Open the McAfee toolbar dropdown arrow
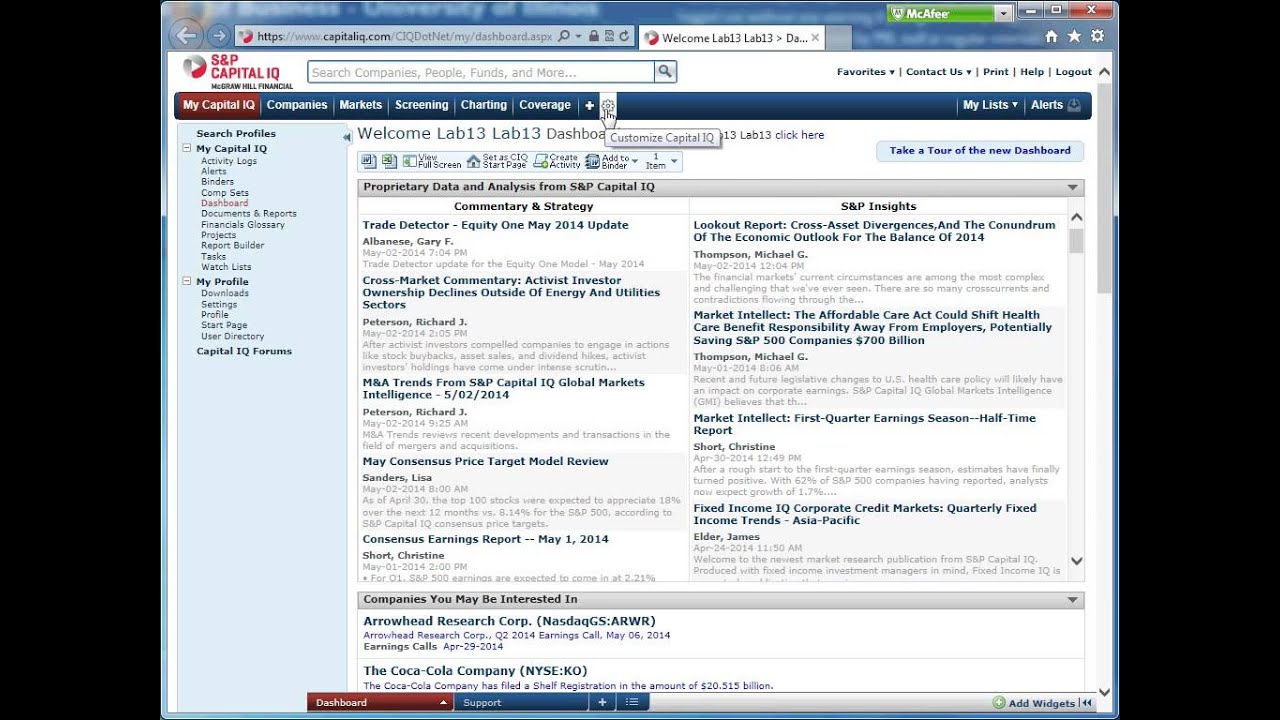Screen dimensions: 1280x720 [x=1003, y=13]
